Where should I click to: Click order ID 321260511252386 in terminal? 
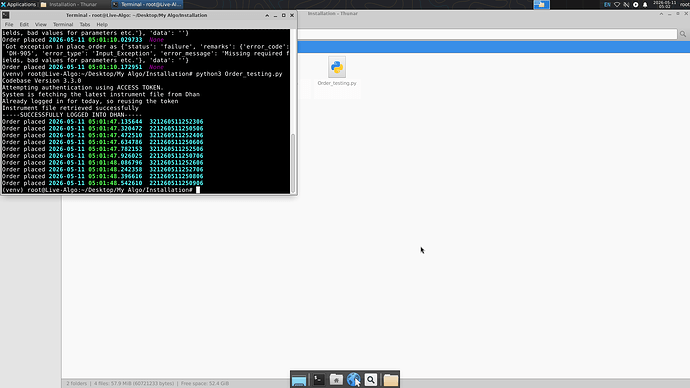[x=176, y=122]
